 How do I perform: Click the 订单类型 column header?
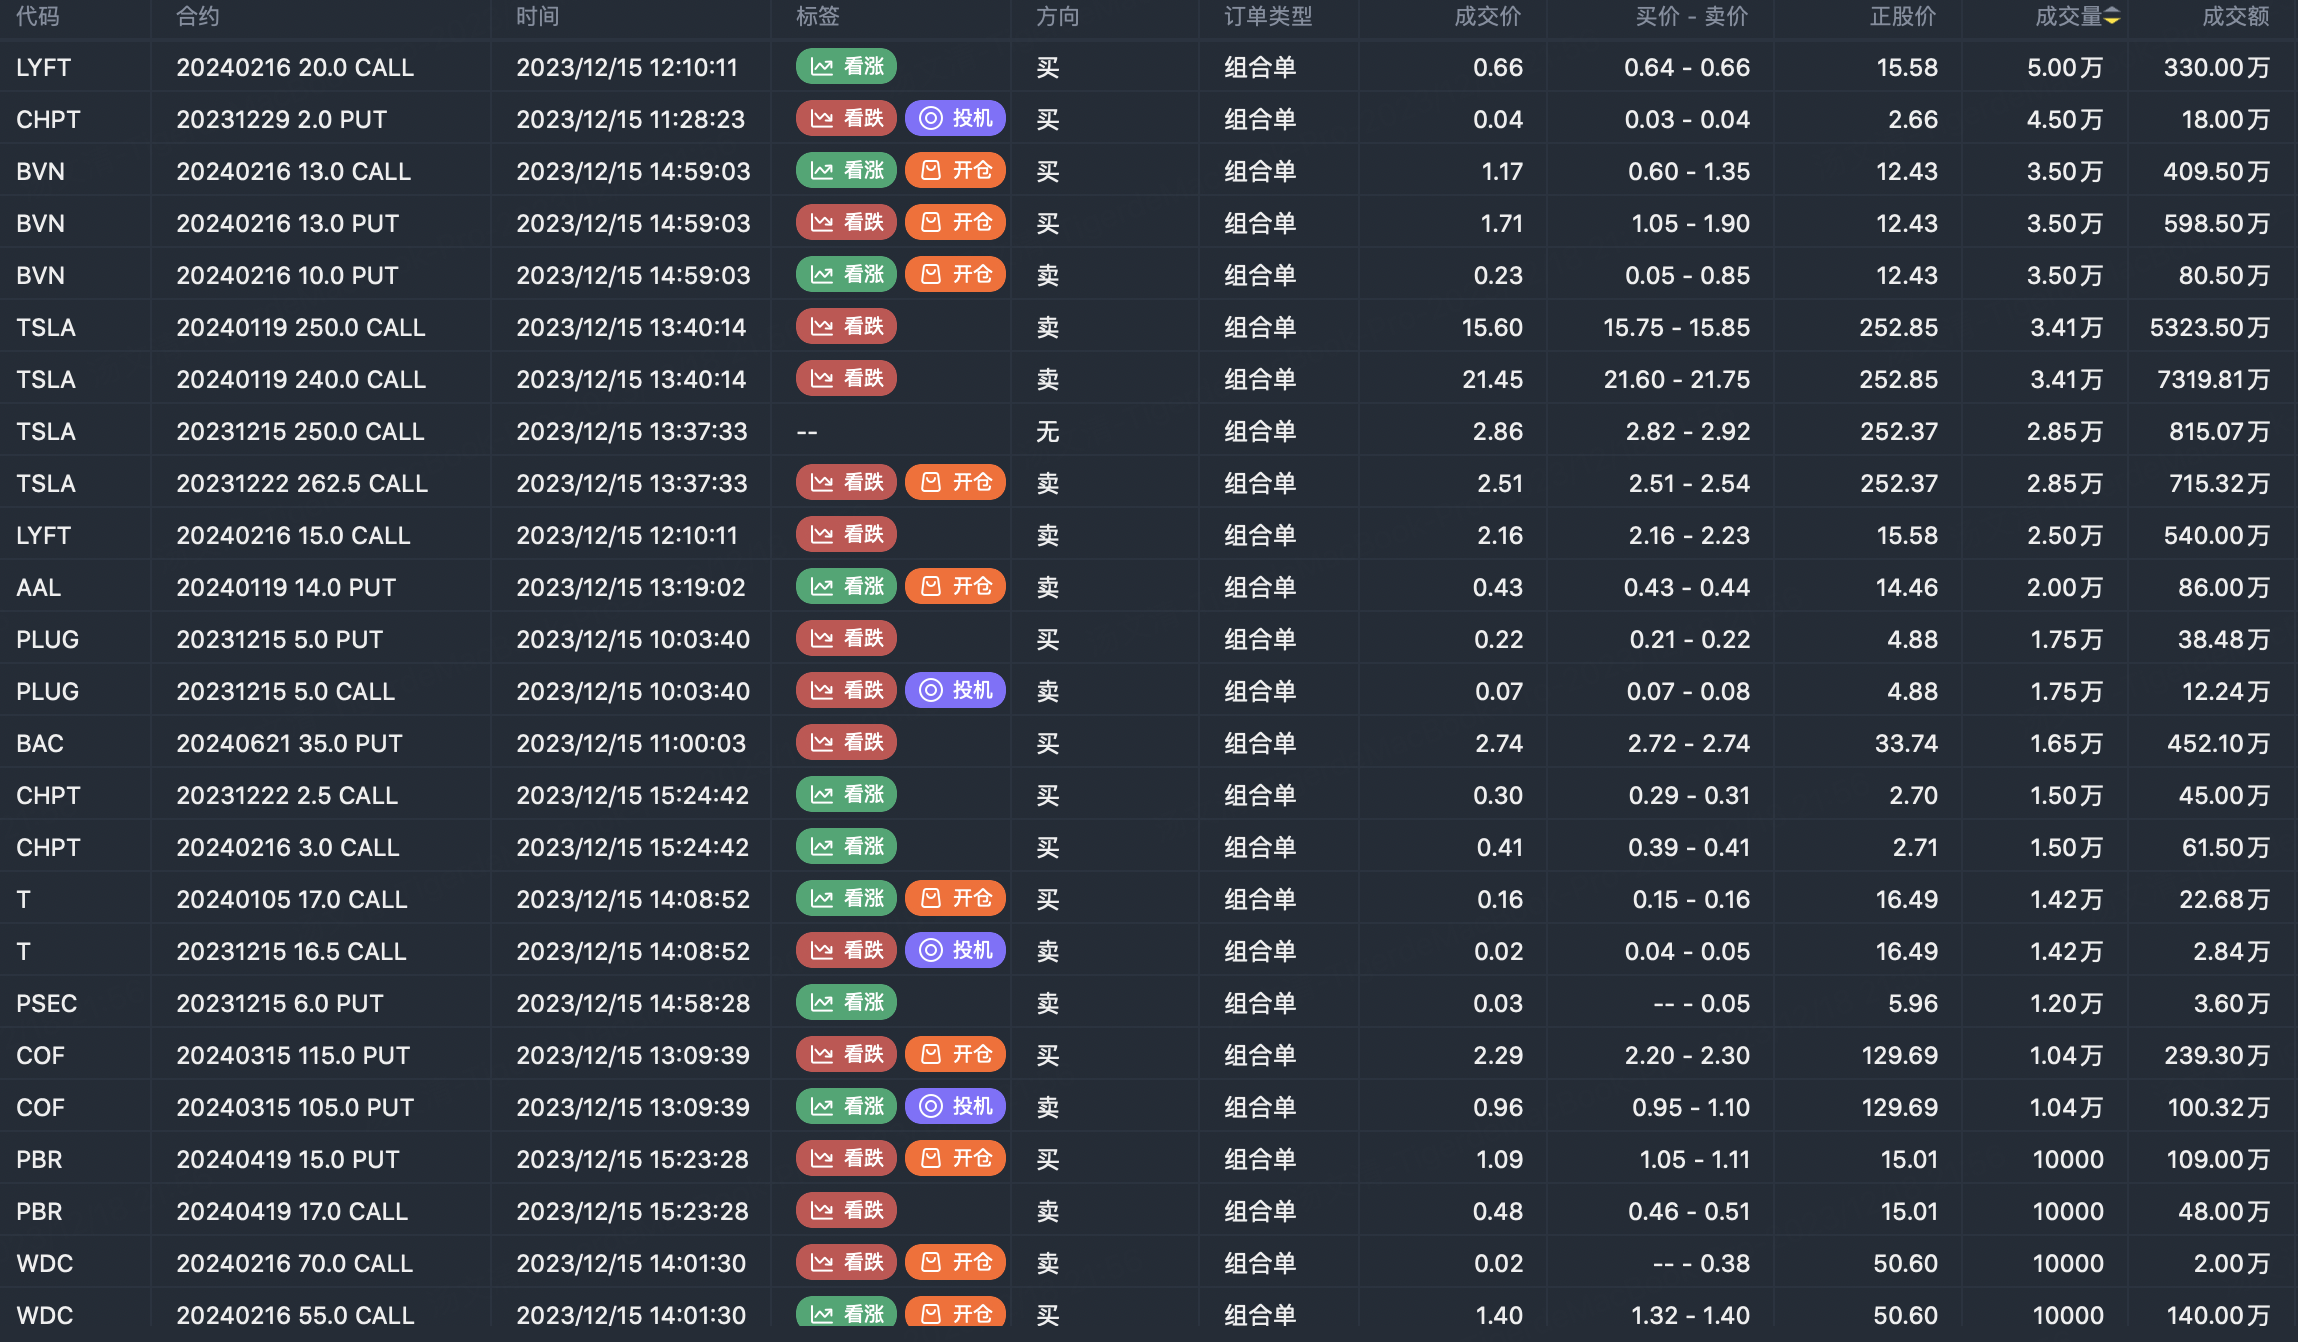1268,16
